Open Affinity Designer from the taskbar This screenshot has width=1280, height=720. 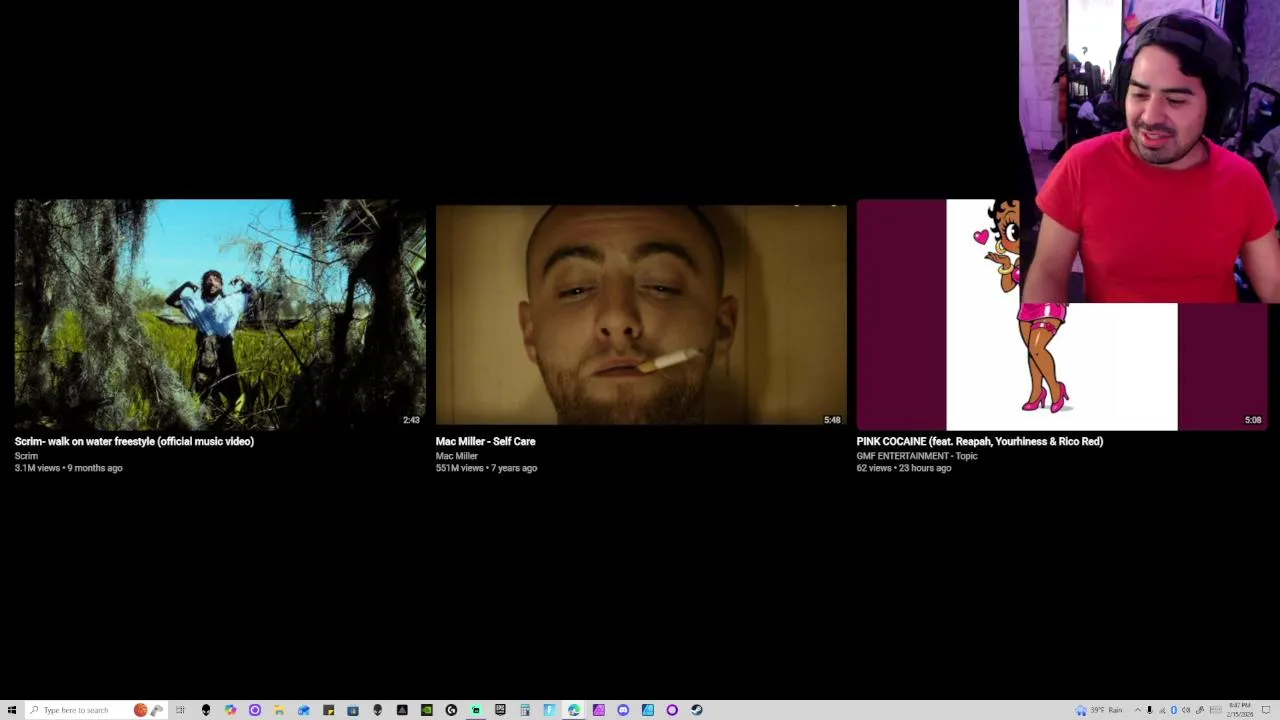coord(648,710)
